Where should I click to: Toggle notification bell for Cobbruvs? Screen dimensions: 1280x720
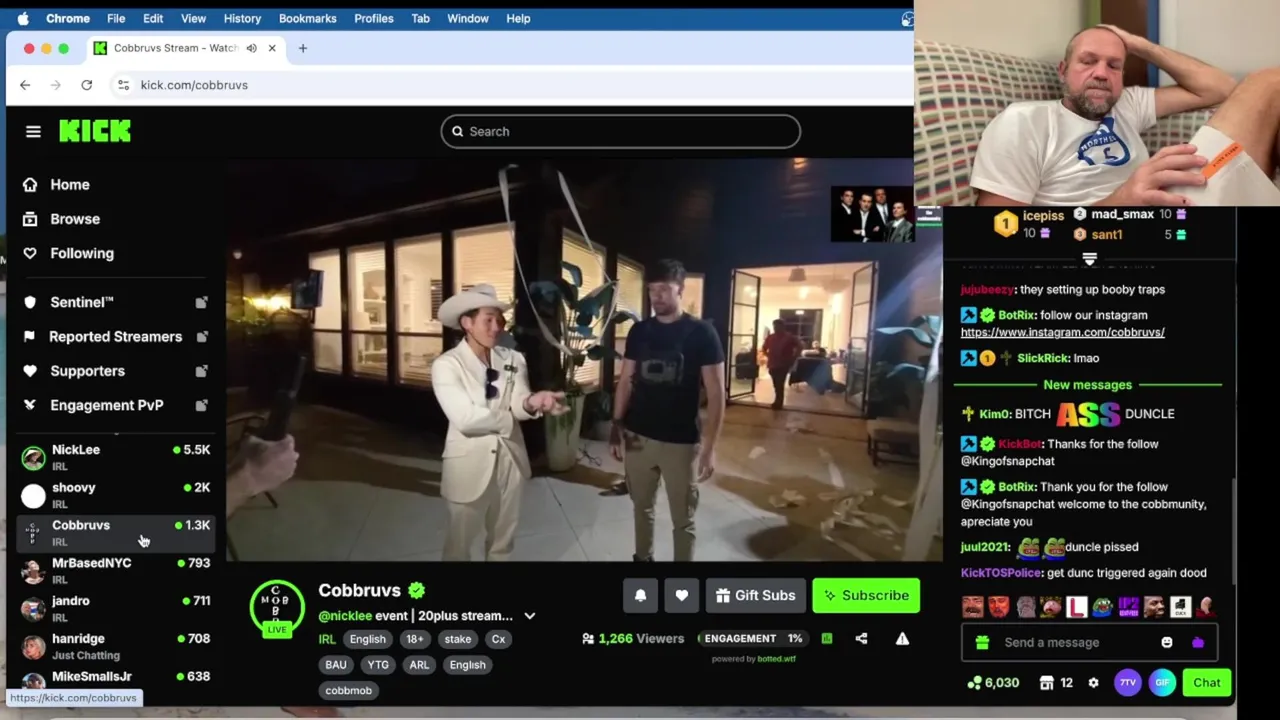pyautogui.click(x=641, y=595)
